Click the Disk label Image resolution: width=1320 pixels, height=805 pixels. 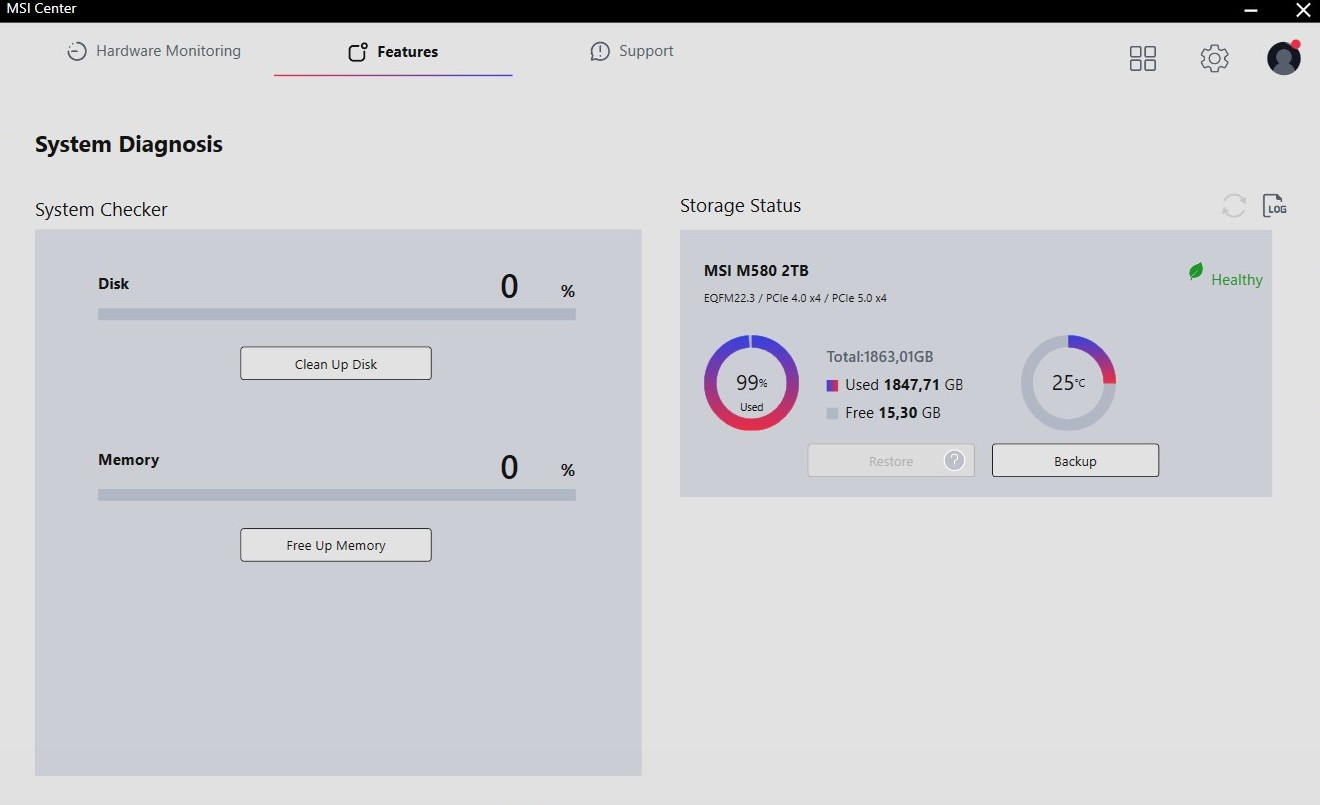(x=114, y=284)
